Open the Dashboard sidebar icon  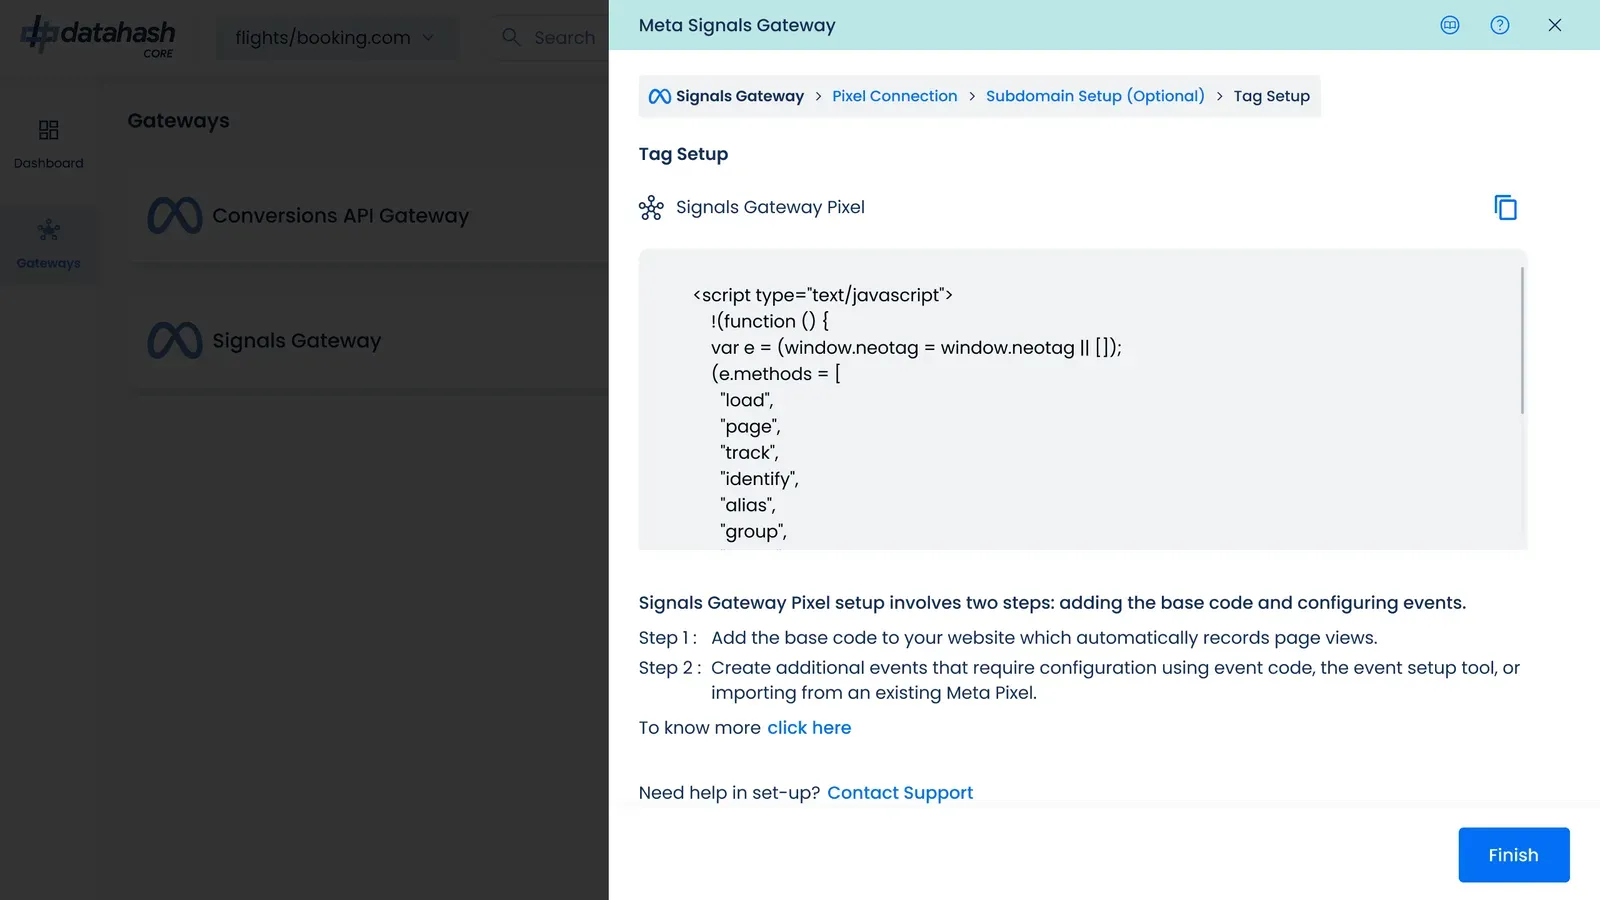[x=48, y=130]
